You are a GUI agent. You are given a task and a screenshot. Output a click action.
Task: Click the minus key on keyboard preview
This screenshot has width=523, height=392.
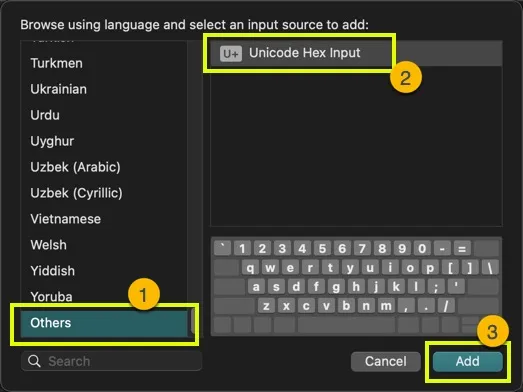(442, 249)
